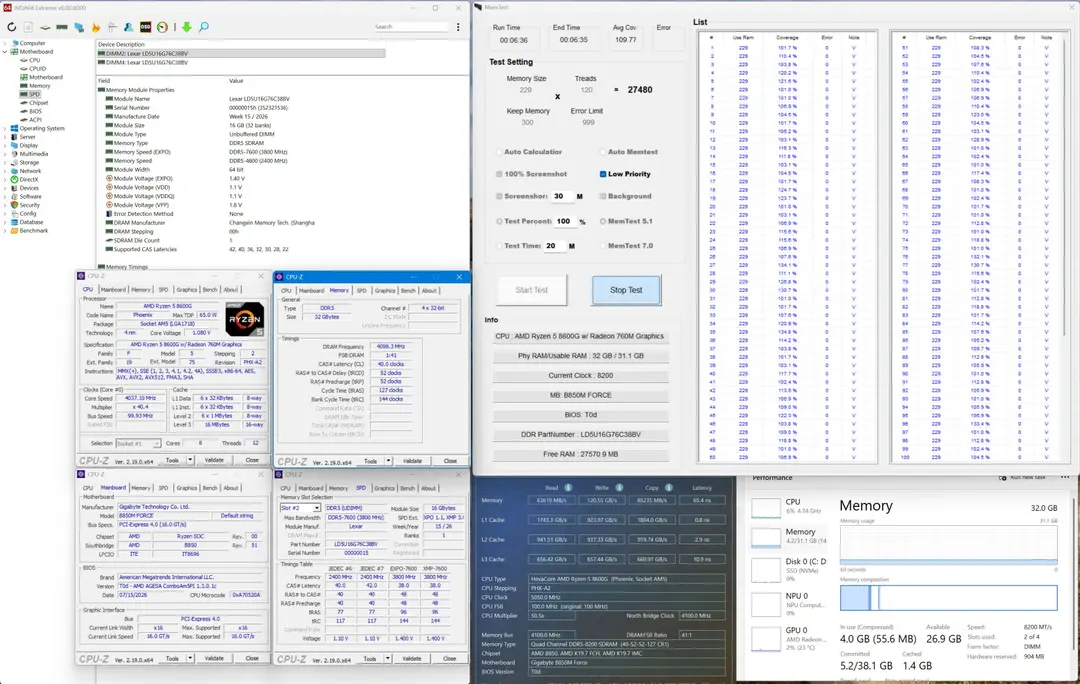1080x684 pixels.
Task: Expand the Benchmark tree node
Action: click(x=6, y=231)
